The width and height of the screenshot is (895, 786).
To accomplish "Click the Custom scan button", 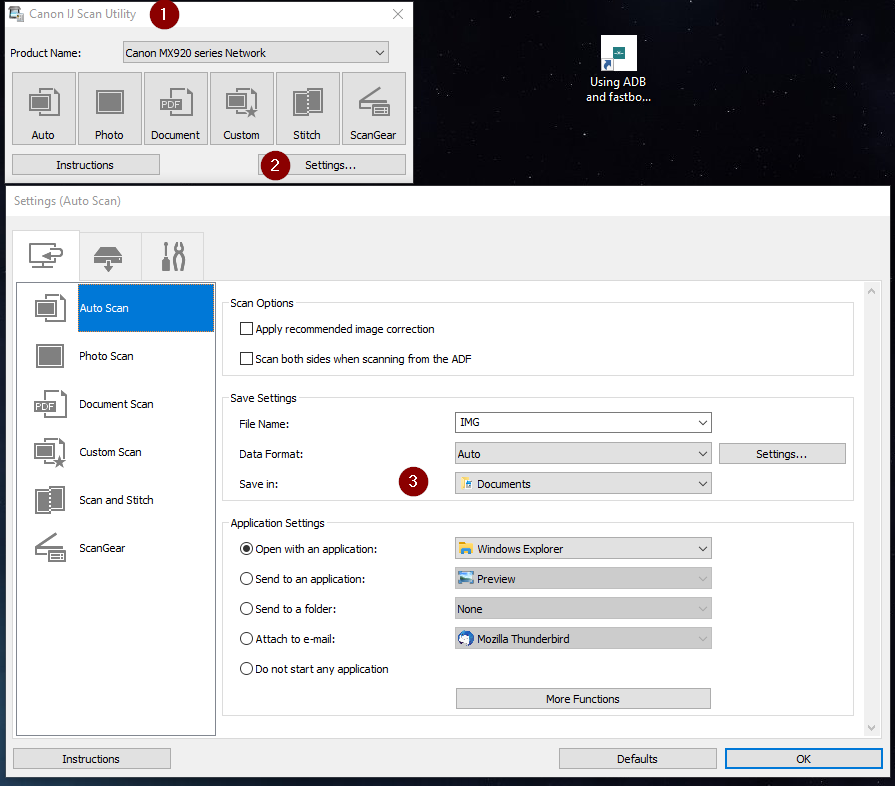I will click(x=241, y=108).
